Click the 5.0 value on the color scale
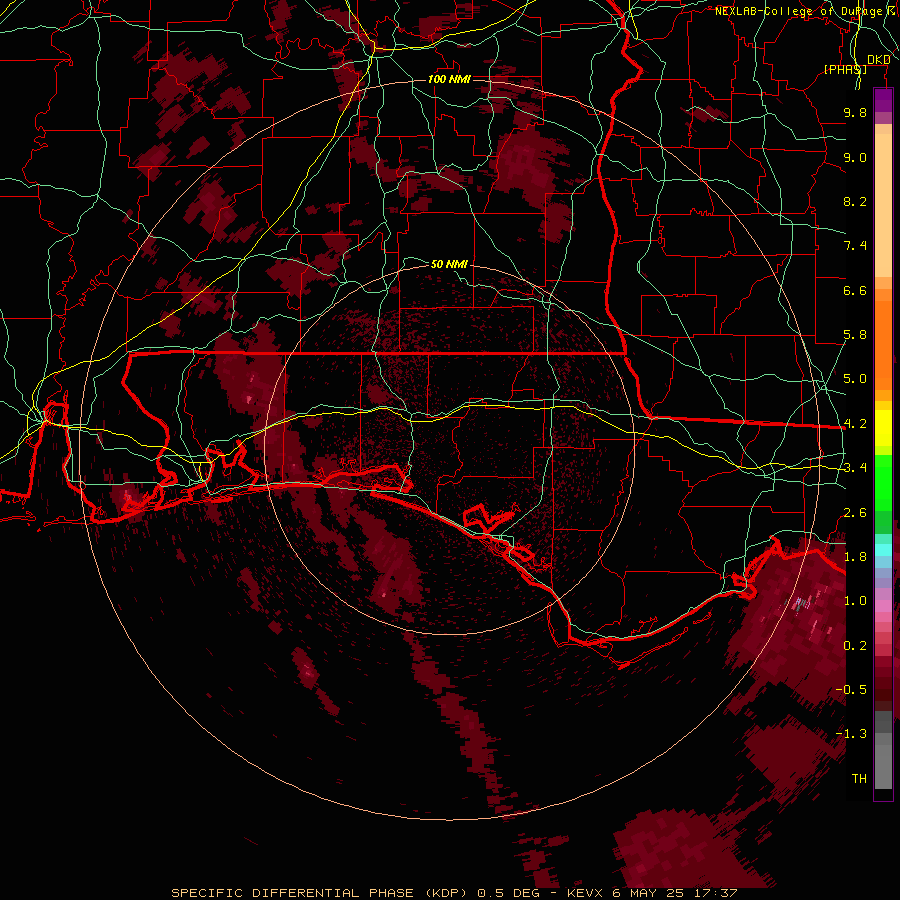The width and height of the screenshot is (900, 900). tap(855, 379)
